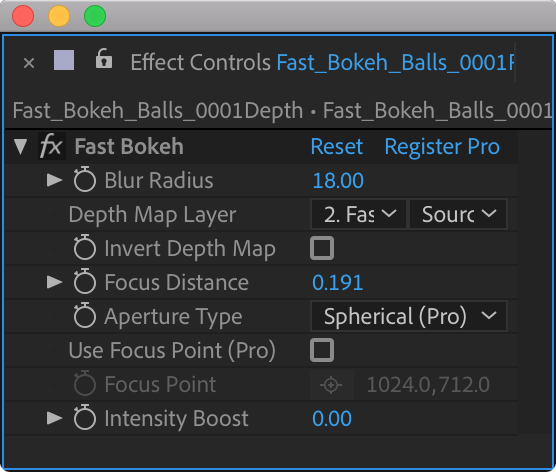Screen dimensions: 556x472
Task: Toggle the fx switch for Fast Bokeh
Action: pos(51,146)
